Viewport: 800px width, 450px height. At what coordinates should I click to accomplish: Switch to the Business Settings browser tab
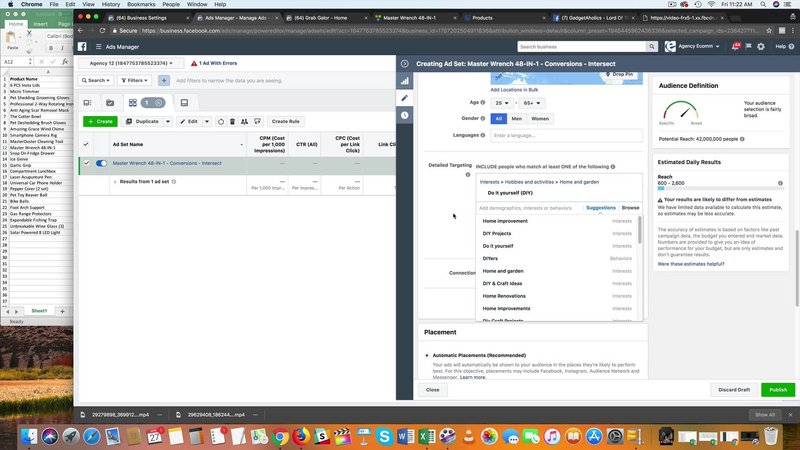(148, 18)
